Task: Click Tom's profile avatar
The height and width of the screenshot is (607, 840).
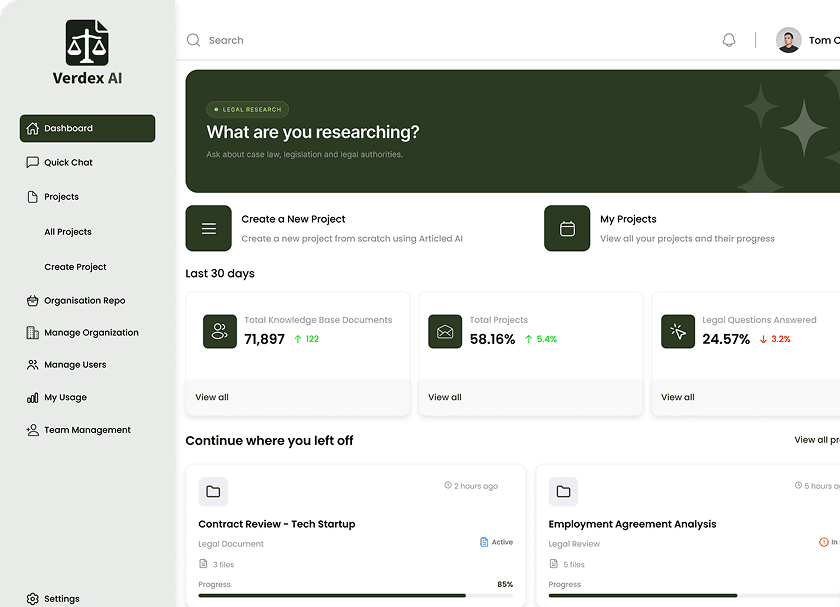Action: (x=789, y=40)
